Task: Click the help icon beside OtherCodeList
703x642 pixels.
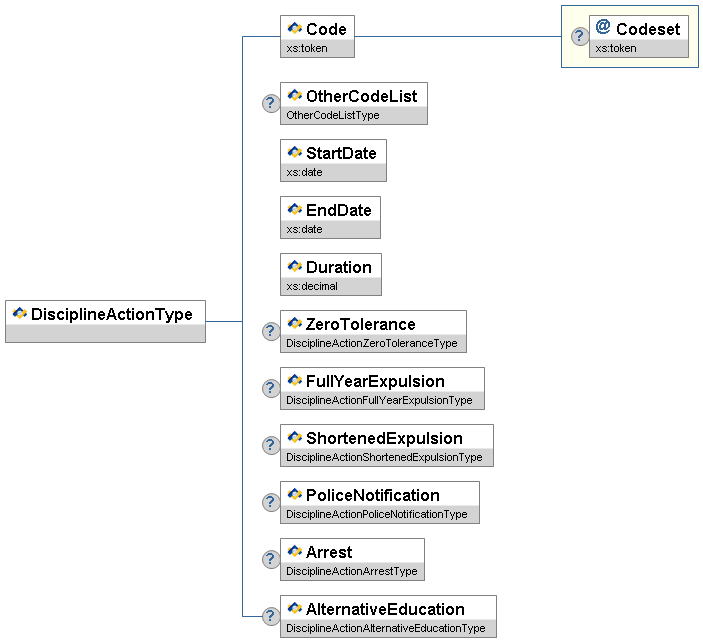Action: (x=271, y=103)
